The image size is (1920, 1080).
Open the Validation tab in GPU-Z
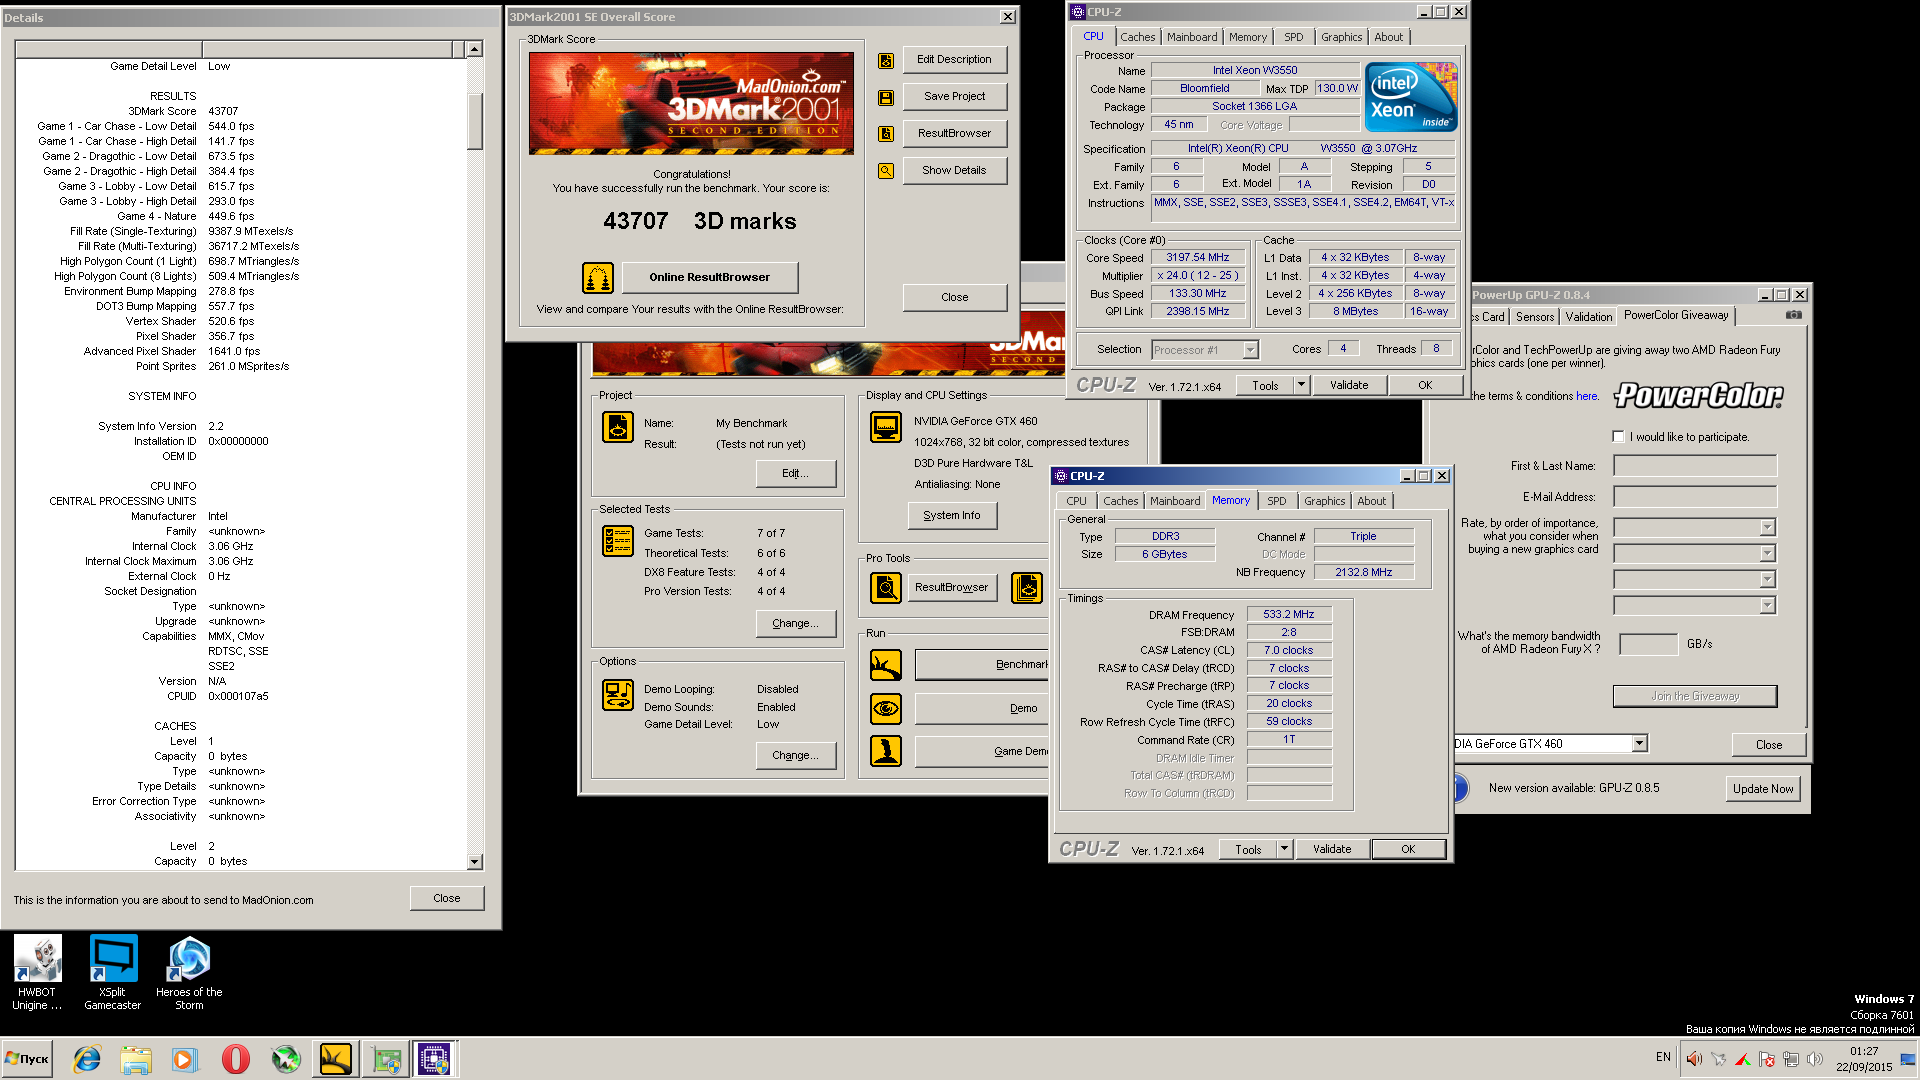point(1588,317)
